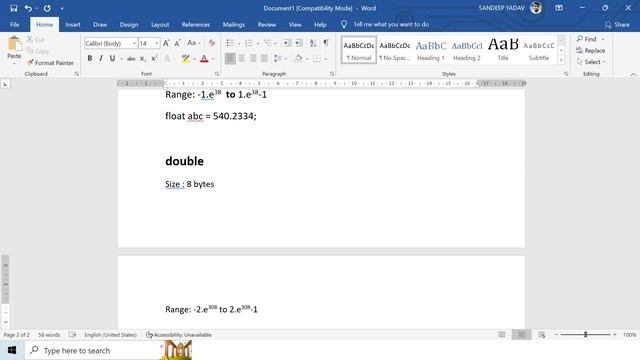Switch to the Design tab
Image resolution: width=640 pixels, height=360 pixels.
pos(129,24)
